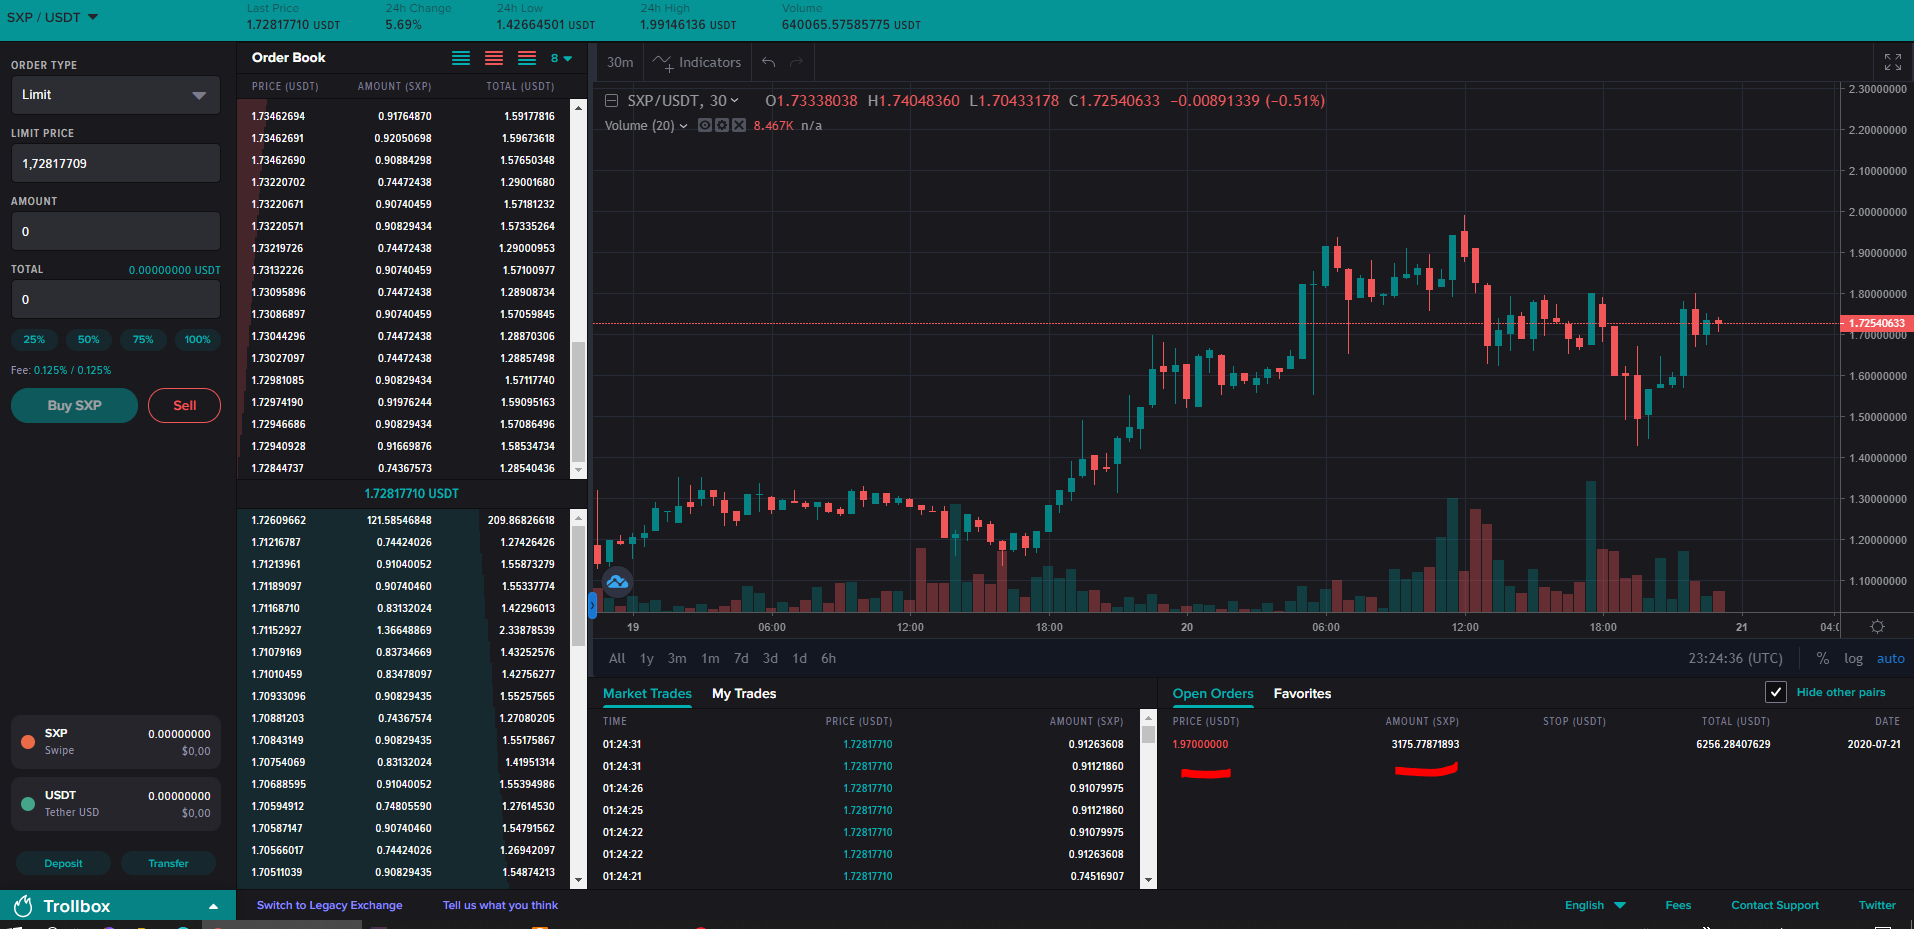Open the 23:24:36 (UTC) timezone menu
Screen dimensions: 1914x929
tap(1735, 659)
